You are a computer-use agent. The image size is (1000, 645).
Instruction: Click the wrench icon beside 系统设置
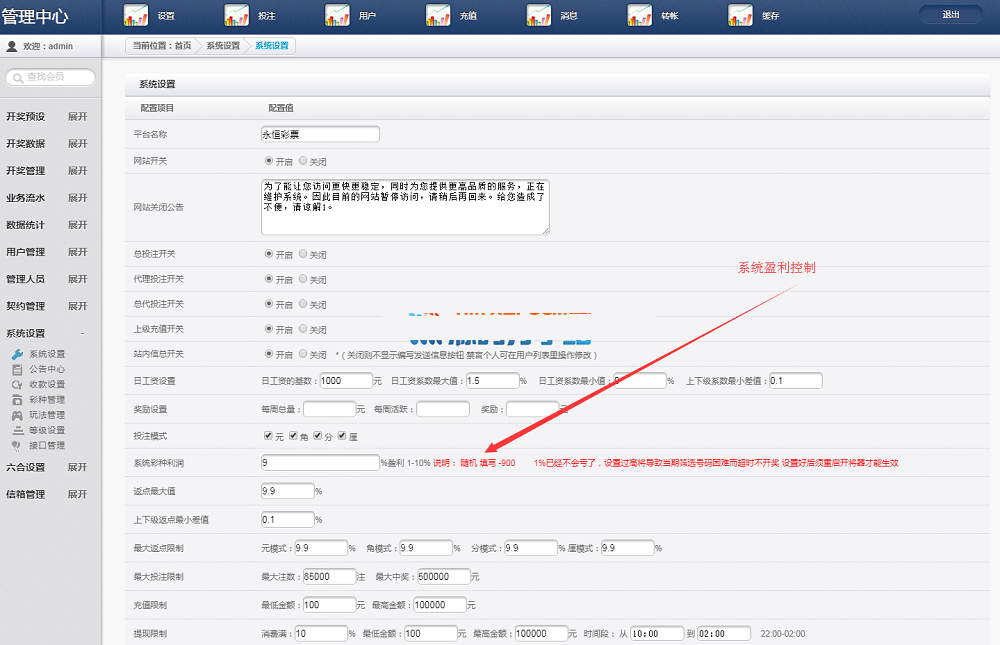click(17, 354)
